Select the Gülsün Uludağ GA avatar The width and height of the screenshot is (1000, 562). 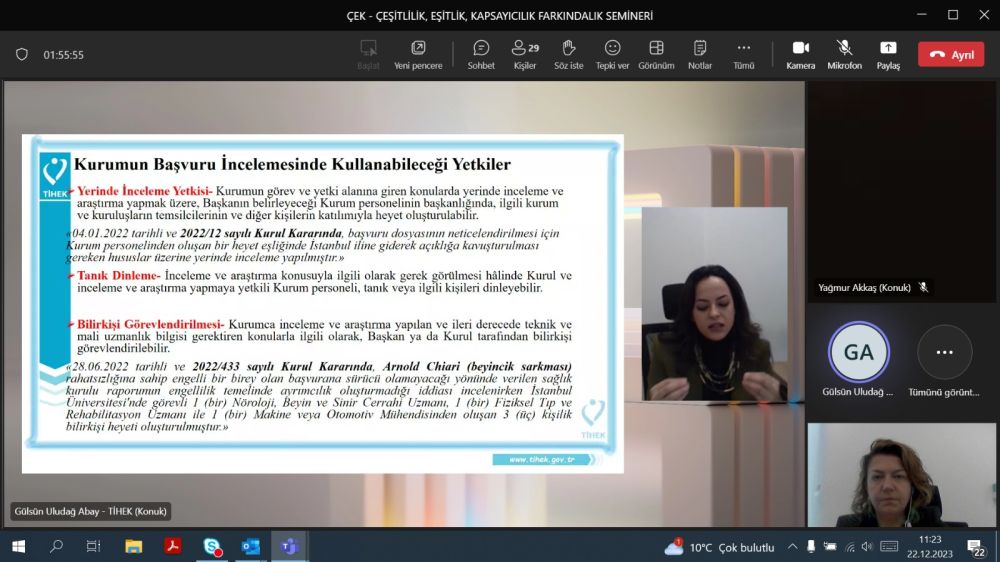pos(858,352)
